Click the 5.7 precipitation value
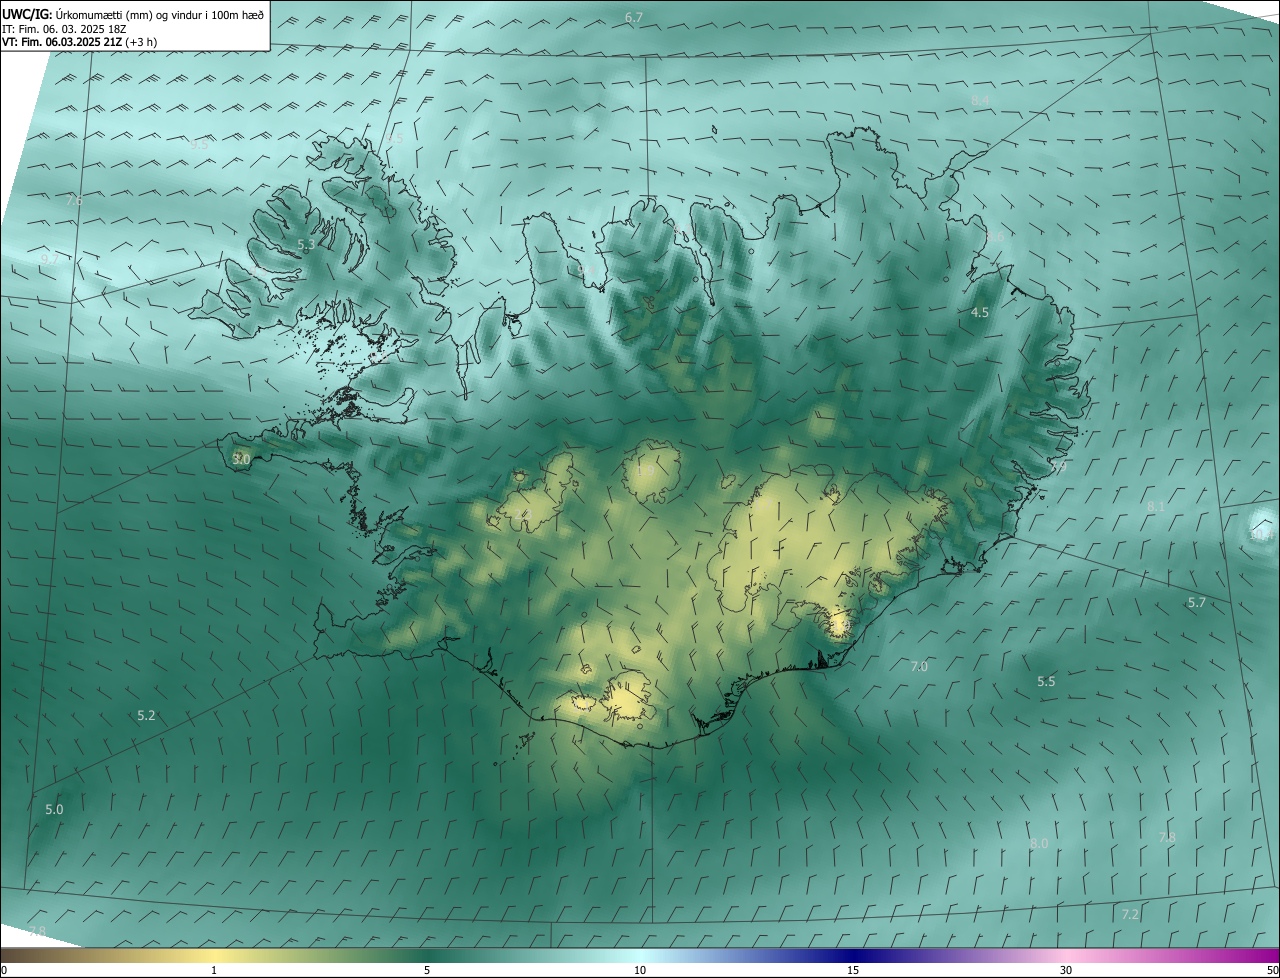Viewport: 1280px width, 978px height. [x=1196, y=602]
